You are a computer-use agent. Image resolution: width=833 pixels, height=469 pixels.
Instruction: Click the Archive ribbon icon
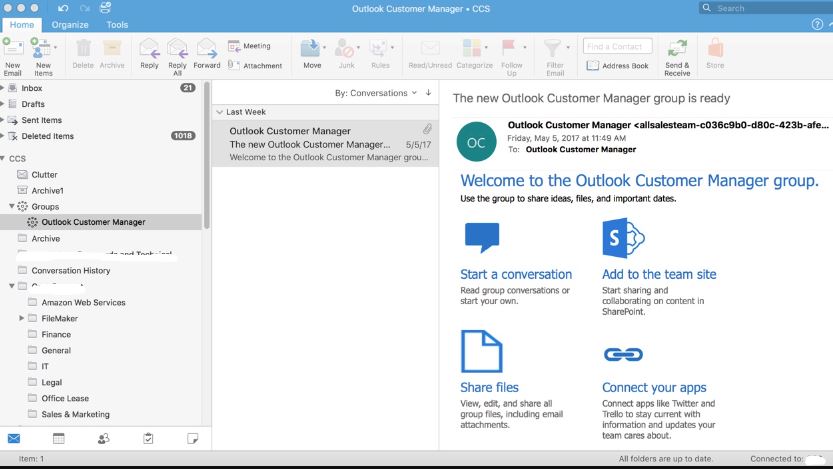(x=112, y=48)
